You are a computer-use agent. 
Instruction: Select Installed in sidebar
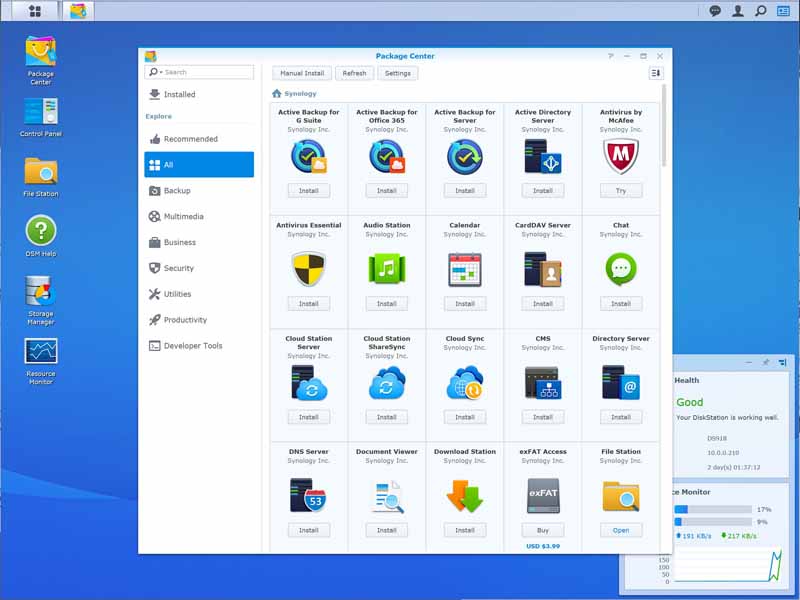(199, 94)
